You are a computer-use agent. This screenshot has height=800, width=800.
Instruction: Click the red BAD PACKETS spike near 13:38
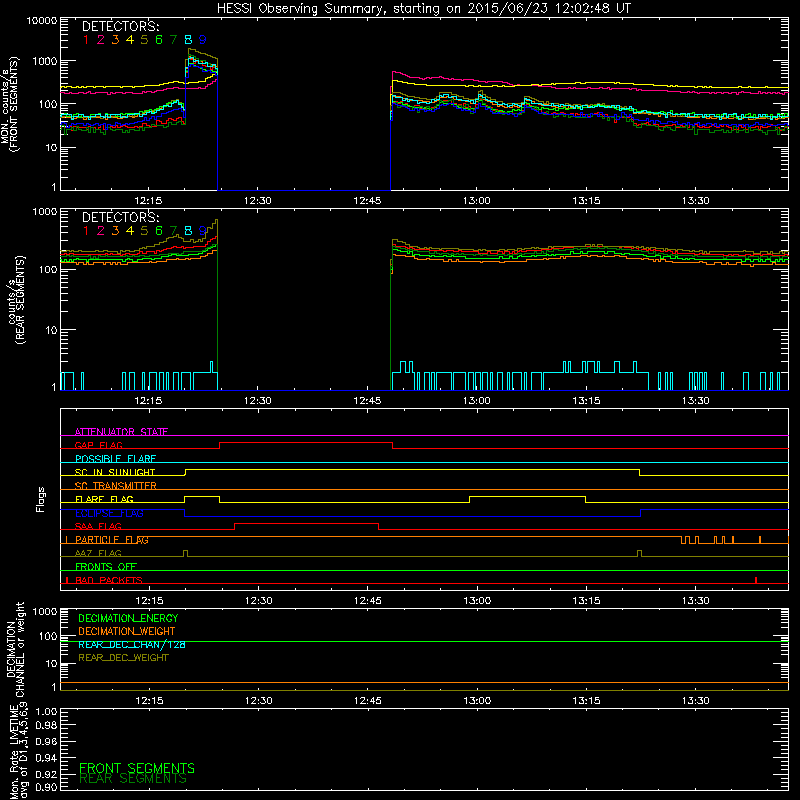756,580
